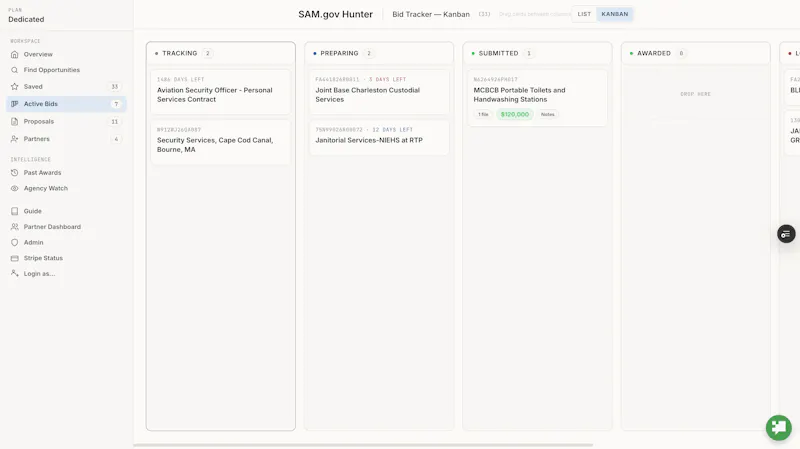Click the Partners count badge 4
Screen dimensions: 800x449
click(116, 139)
